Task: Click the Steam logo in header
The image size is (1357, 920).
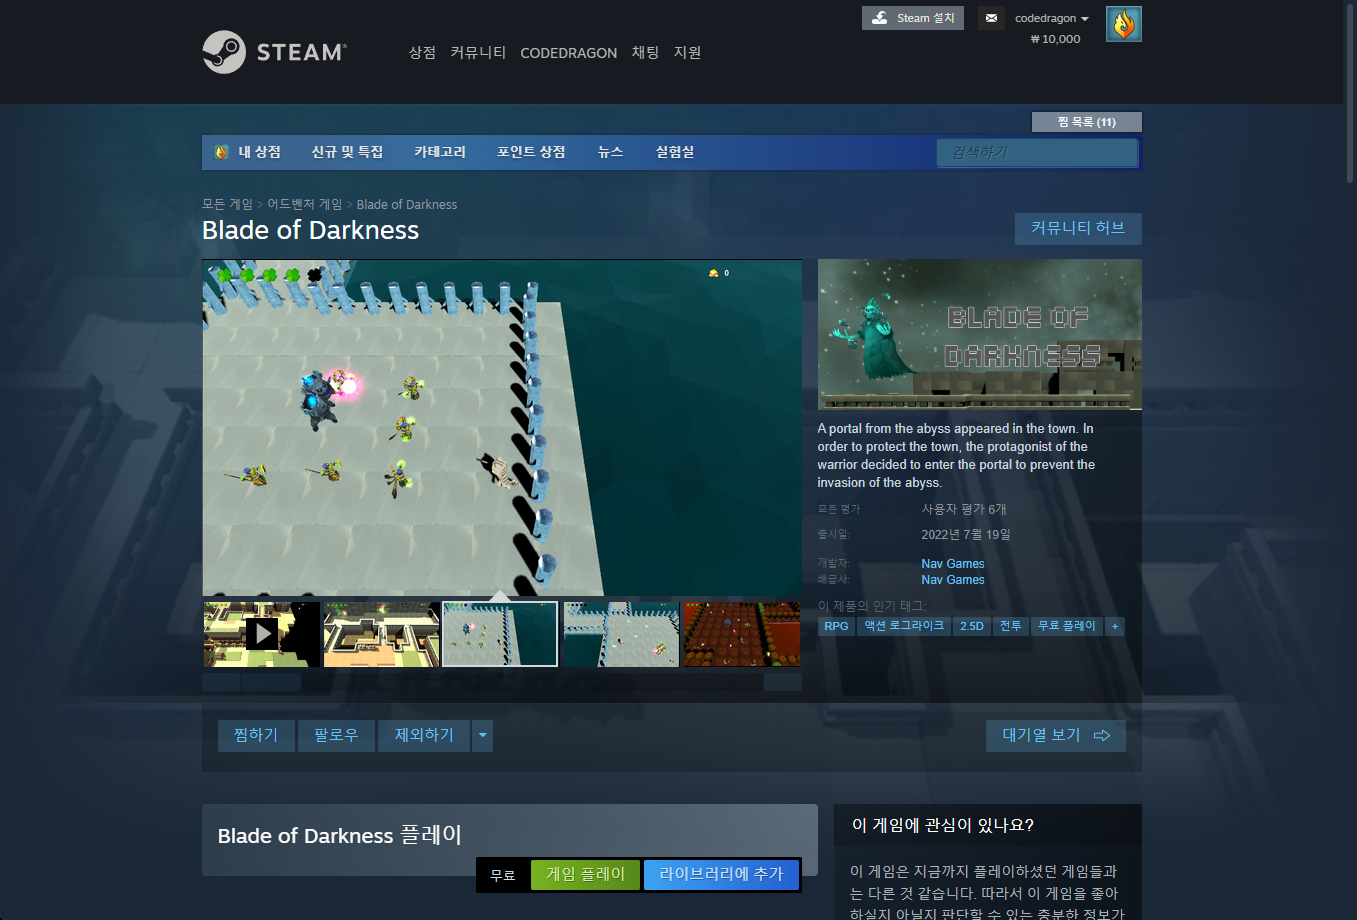Action: tap(274, 52)
